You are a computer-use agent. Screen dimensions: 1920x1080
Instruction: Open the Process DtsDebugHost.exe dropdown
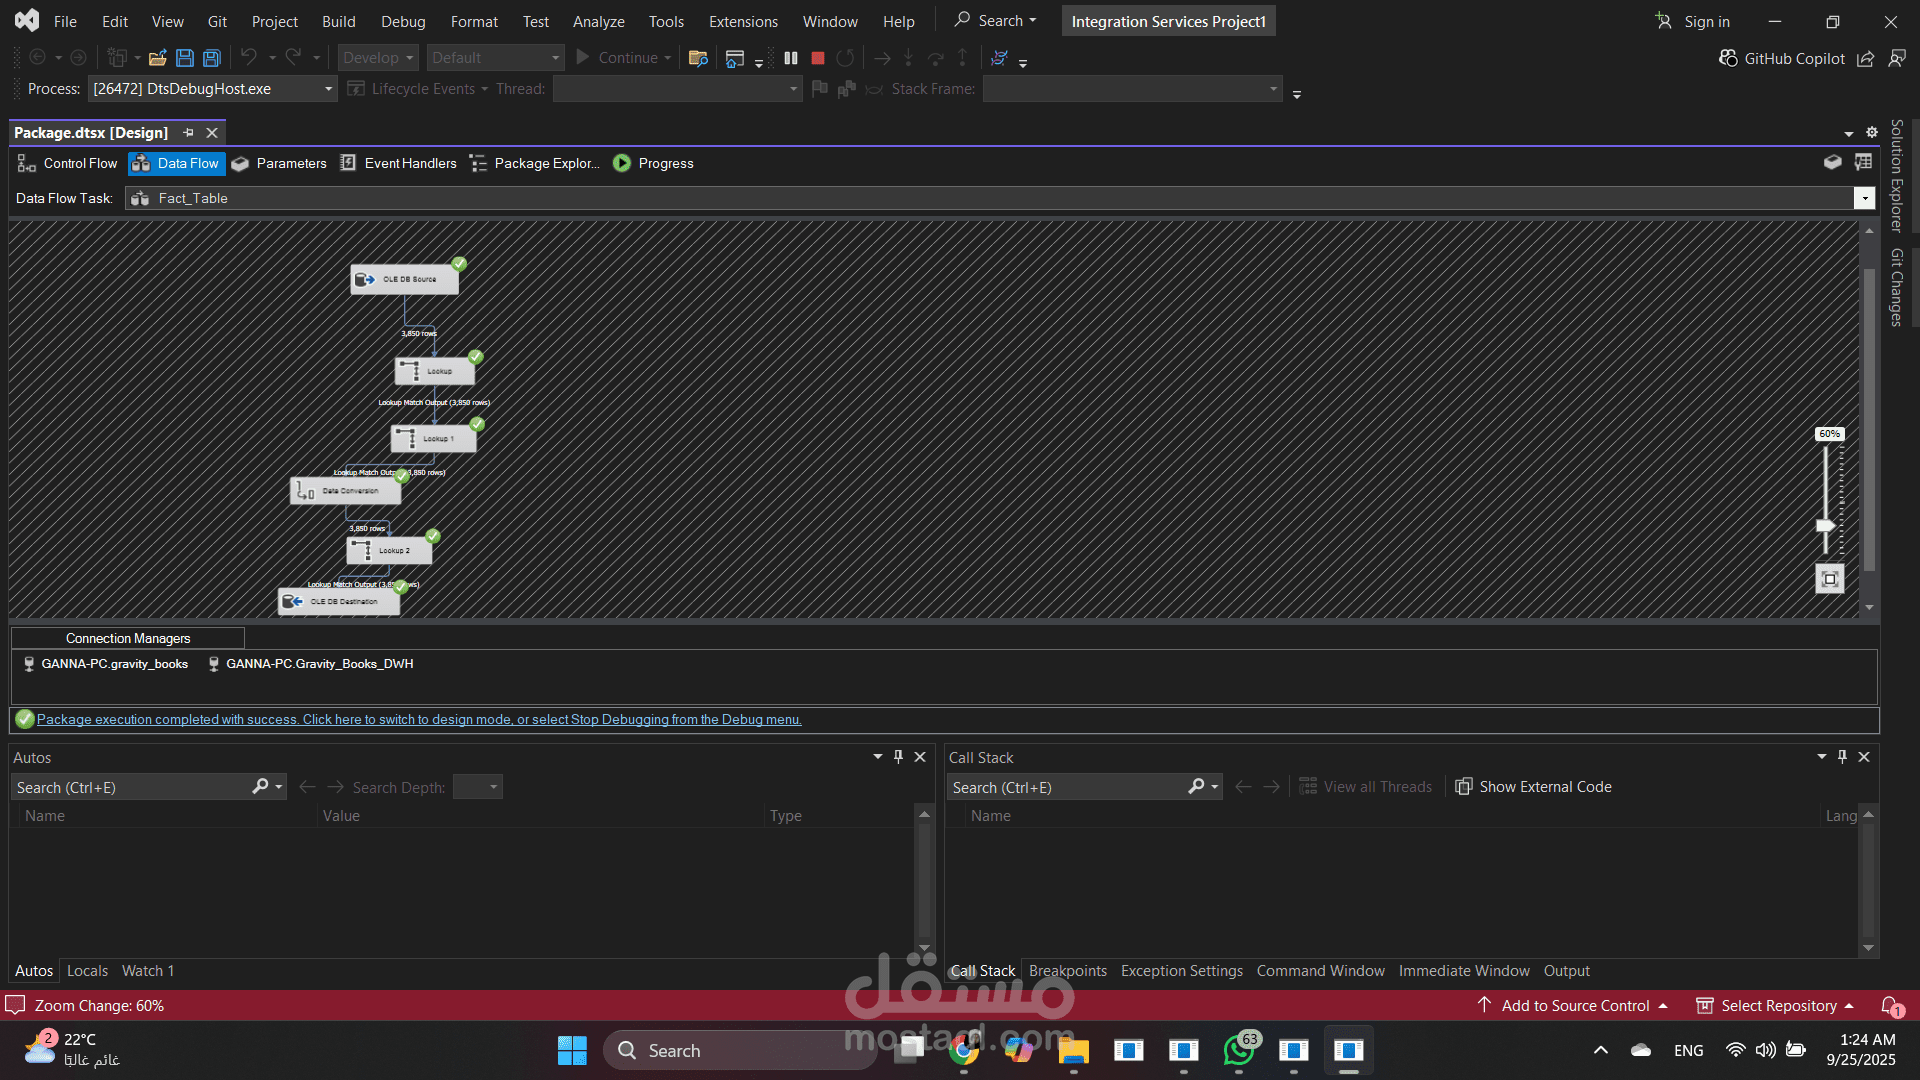point(328,89)
